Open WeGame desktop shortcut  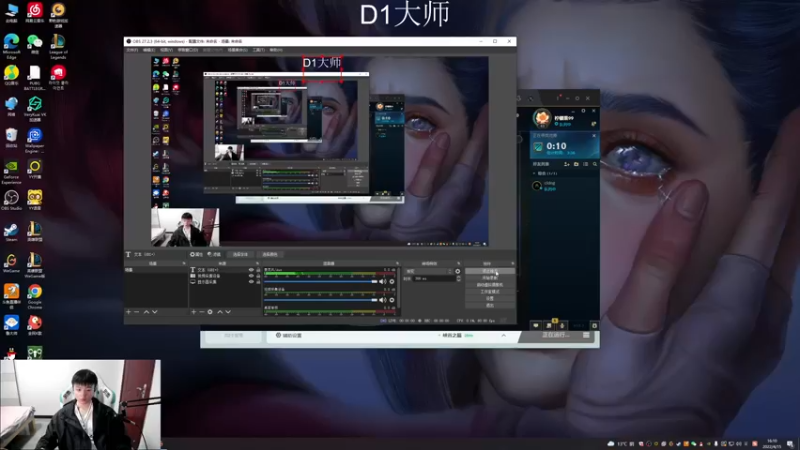point(11,263)
